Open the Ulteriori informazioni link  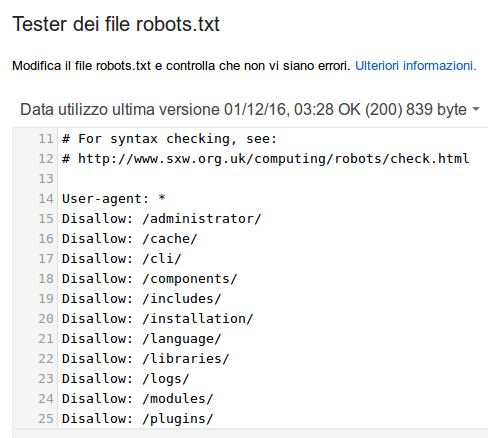416,66
